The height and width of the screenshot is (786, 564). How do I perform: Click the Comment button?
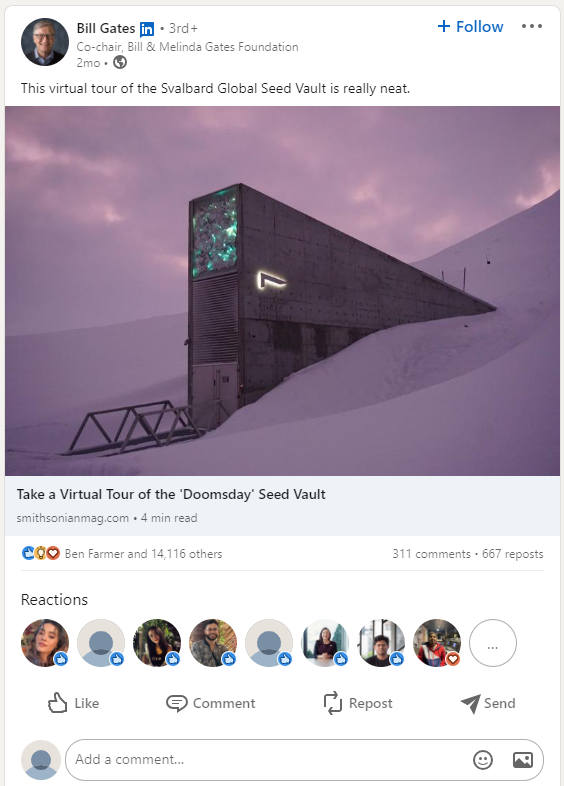211,703
